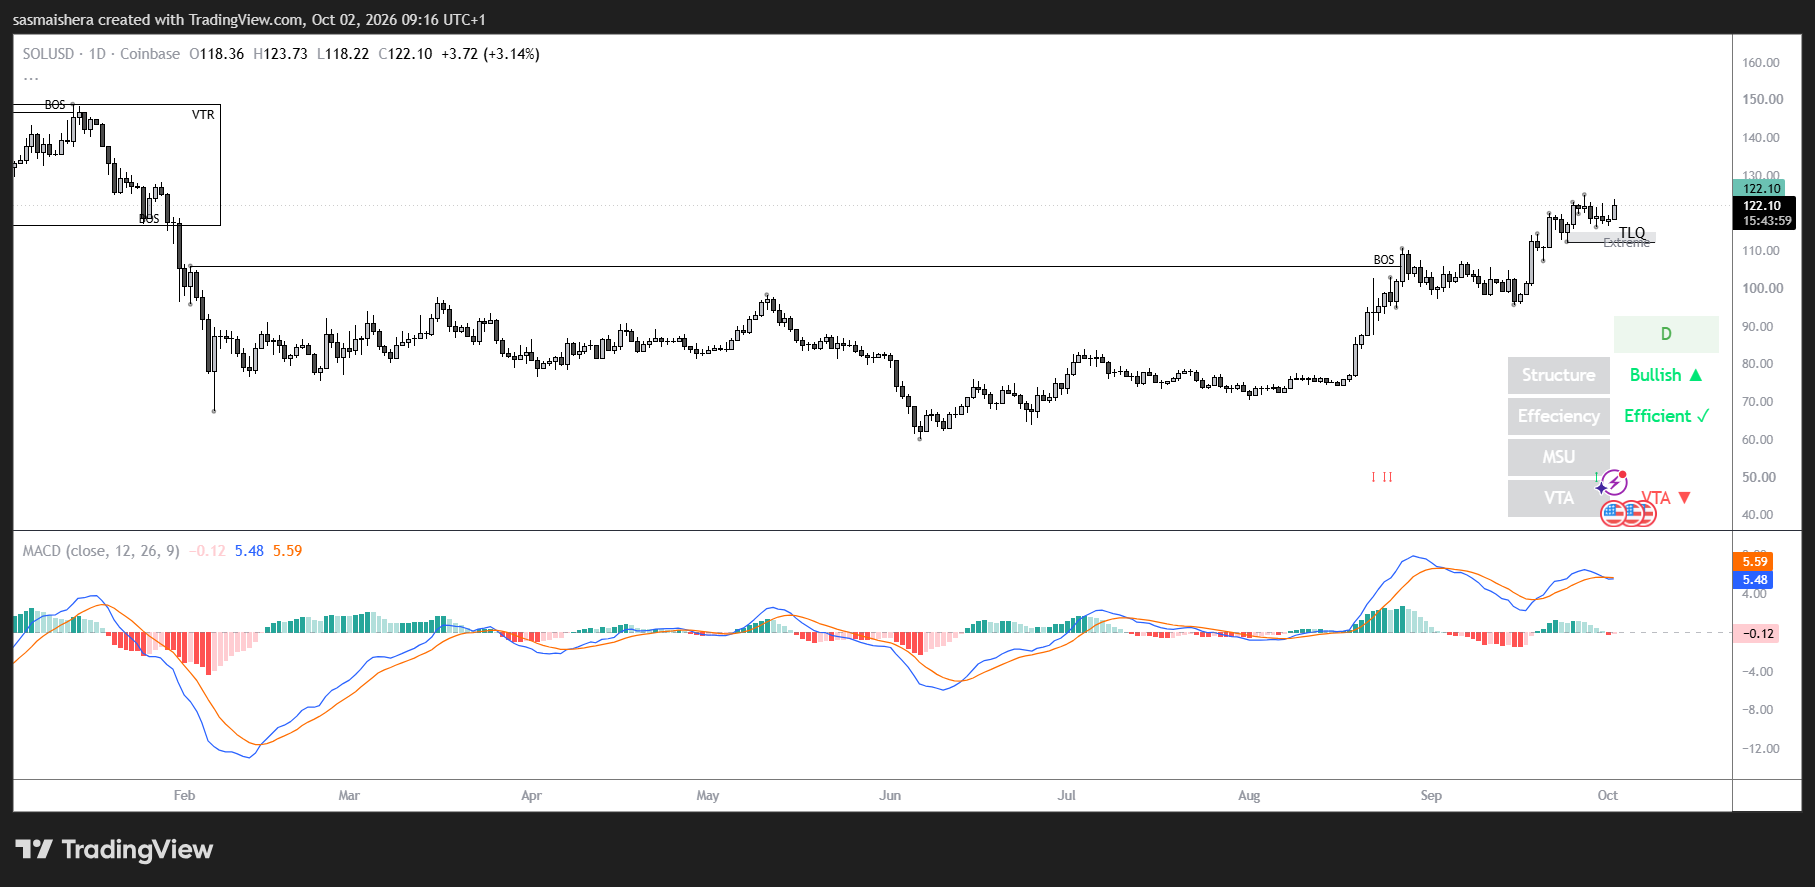Click the -0.12 histogram axis tag

[x=1757, y=634]
